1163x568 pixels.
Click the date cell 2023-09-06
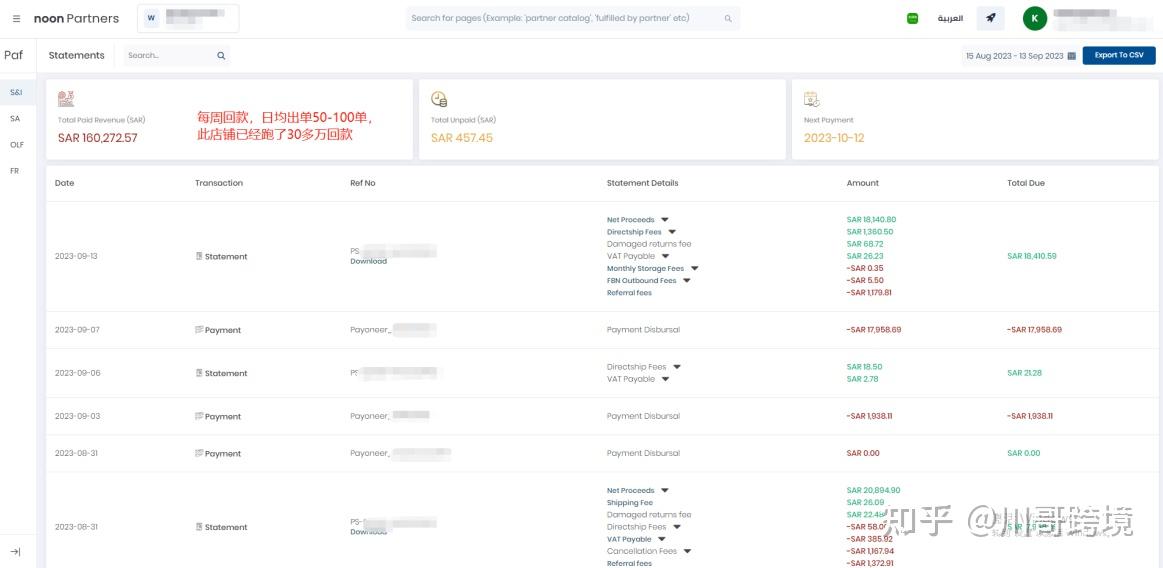(77, 373)
